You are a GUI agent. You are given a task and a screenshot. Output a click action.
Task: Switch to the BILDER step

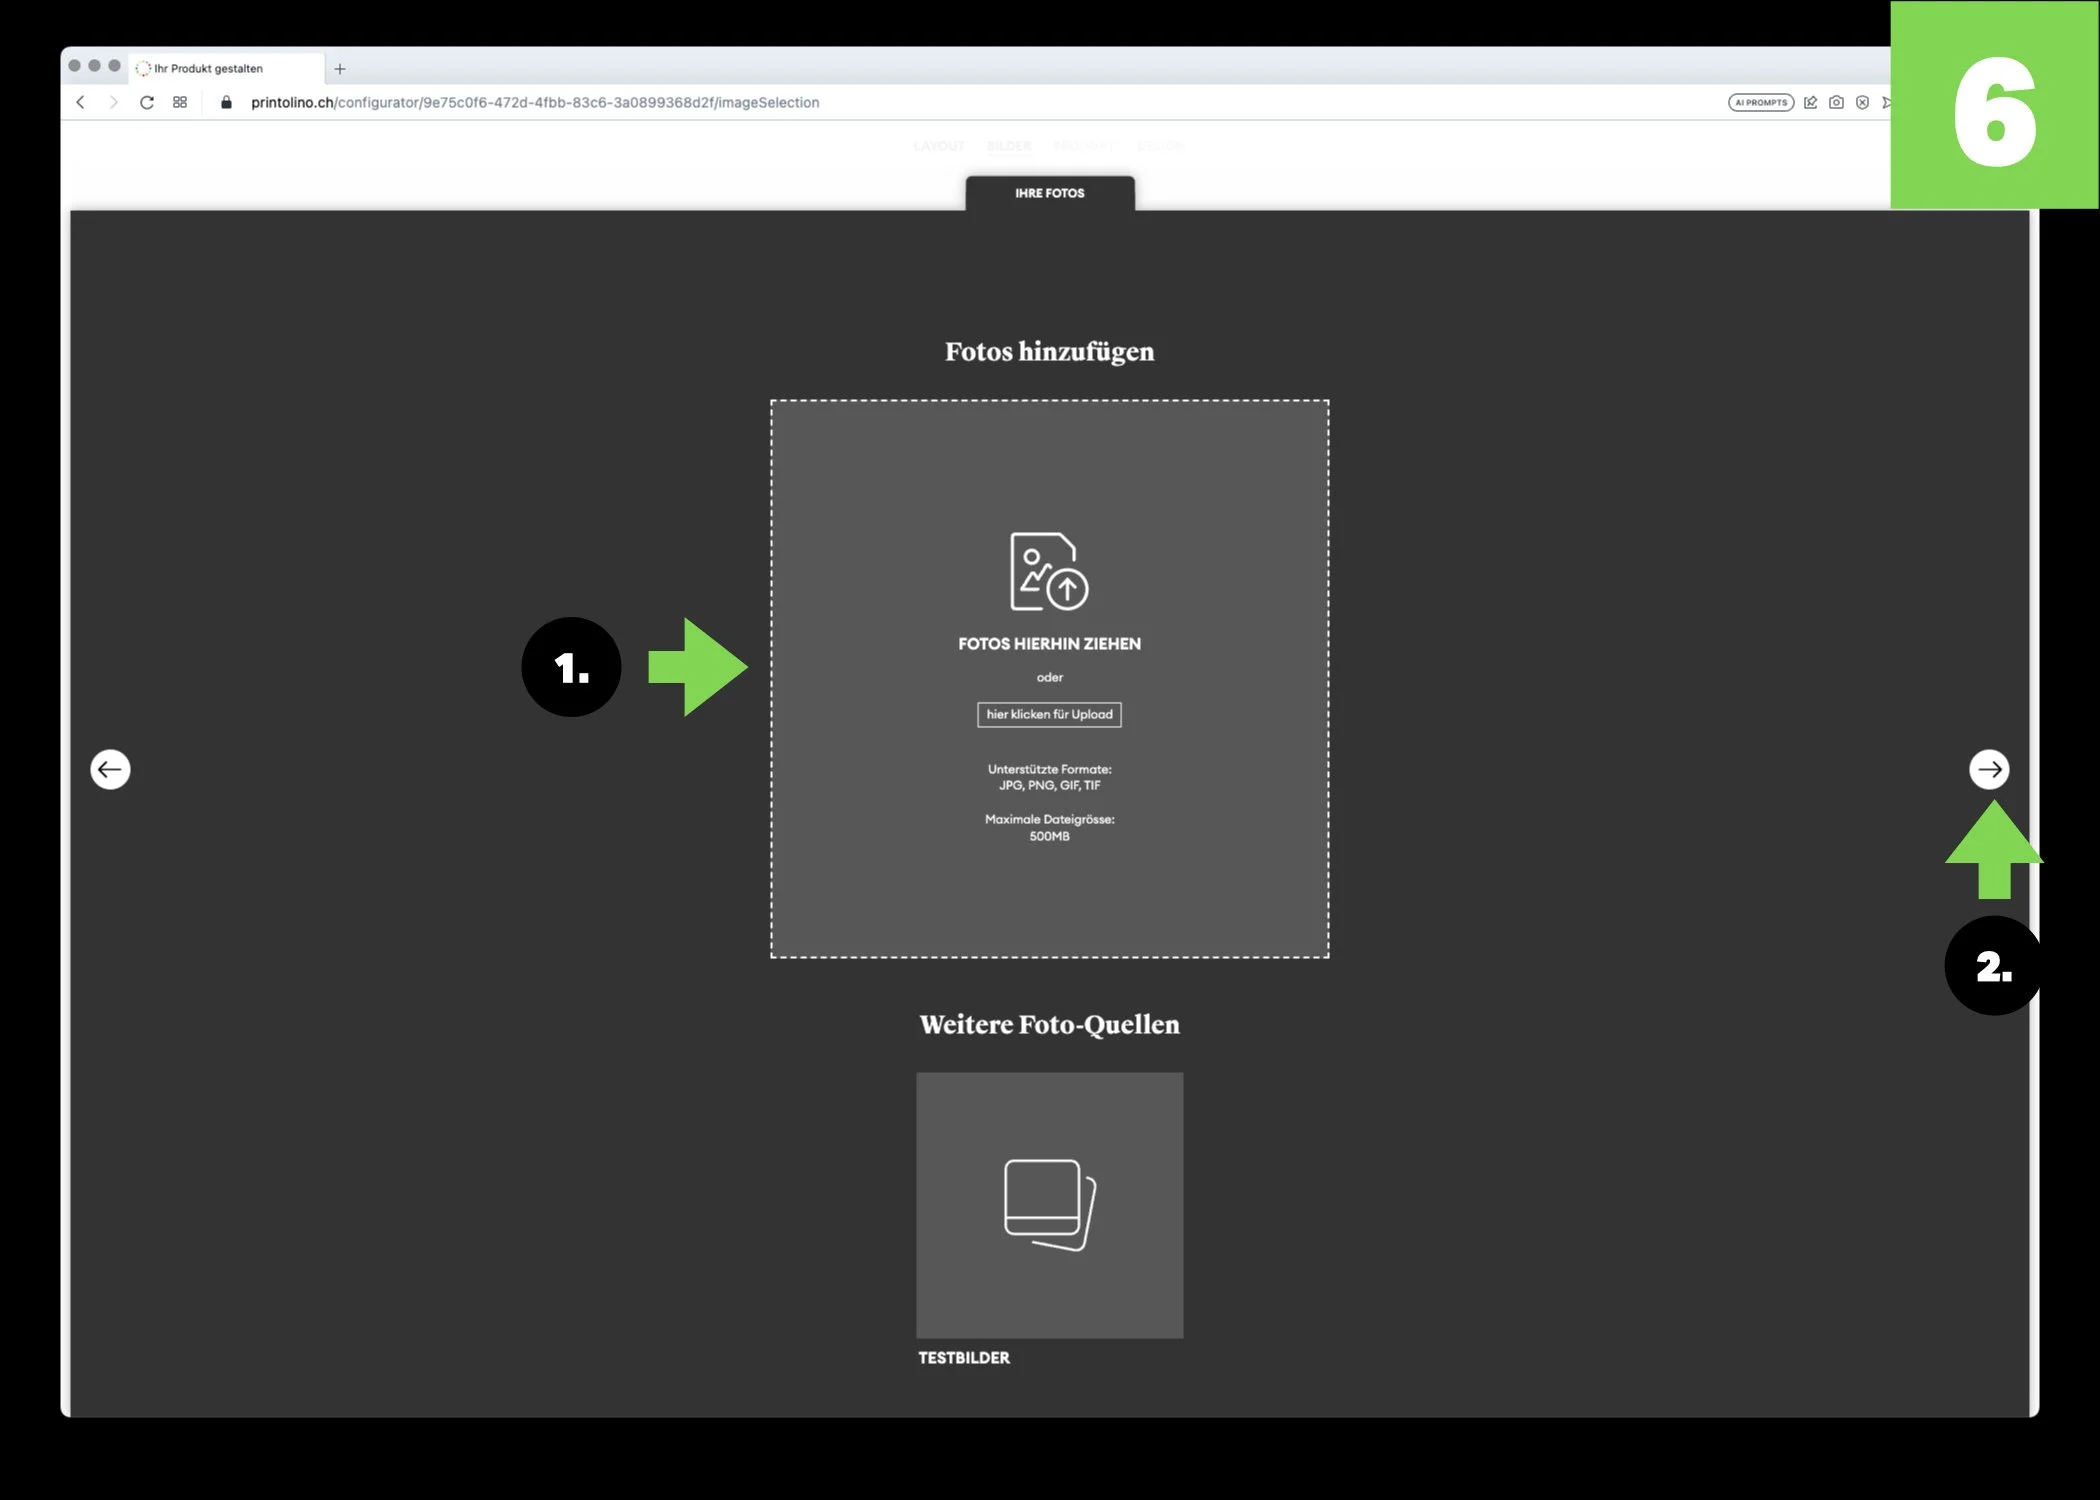pyautogui.click(x=1008, y=146)
